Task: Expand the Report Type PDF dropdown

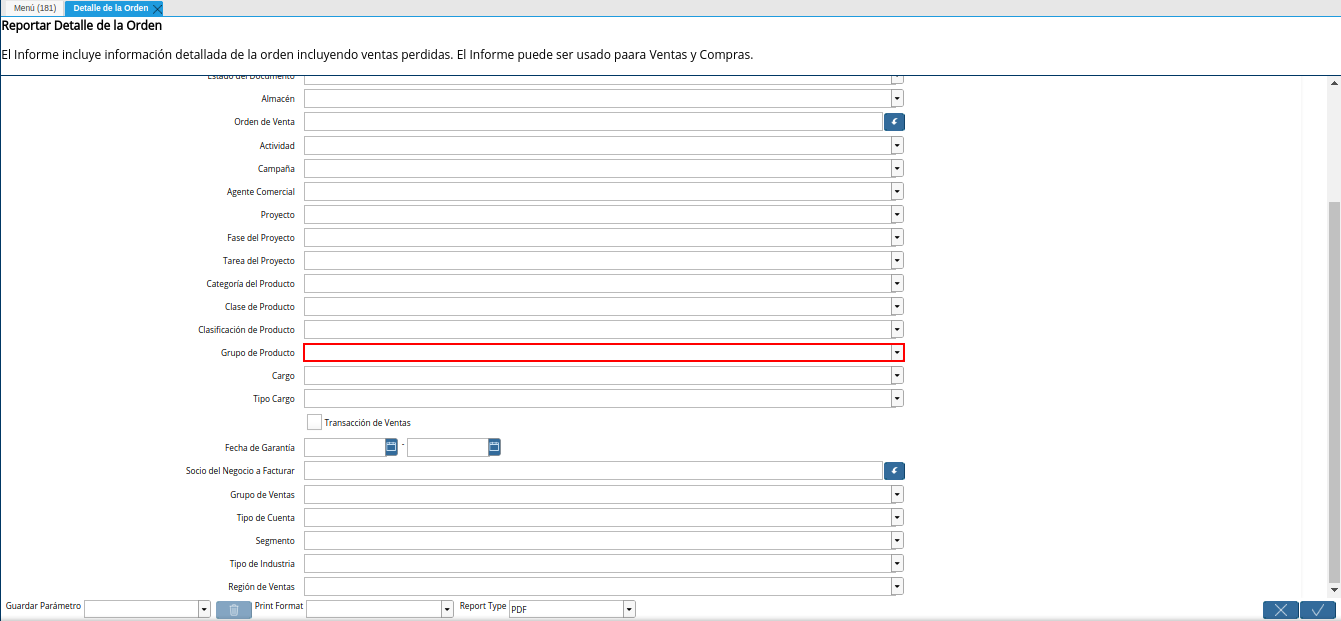Action: 629,609
